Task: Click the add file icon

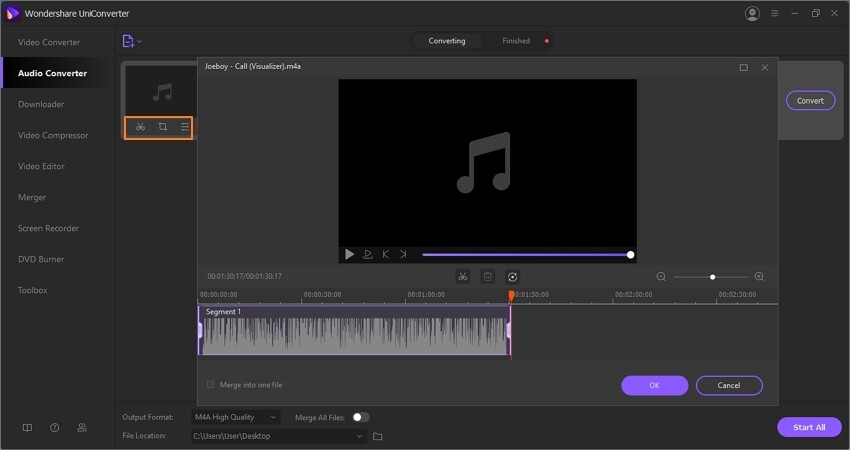Action: click(x=128, y=41)
